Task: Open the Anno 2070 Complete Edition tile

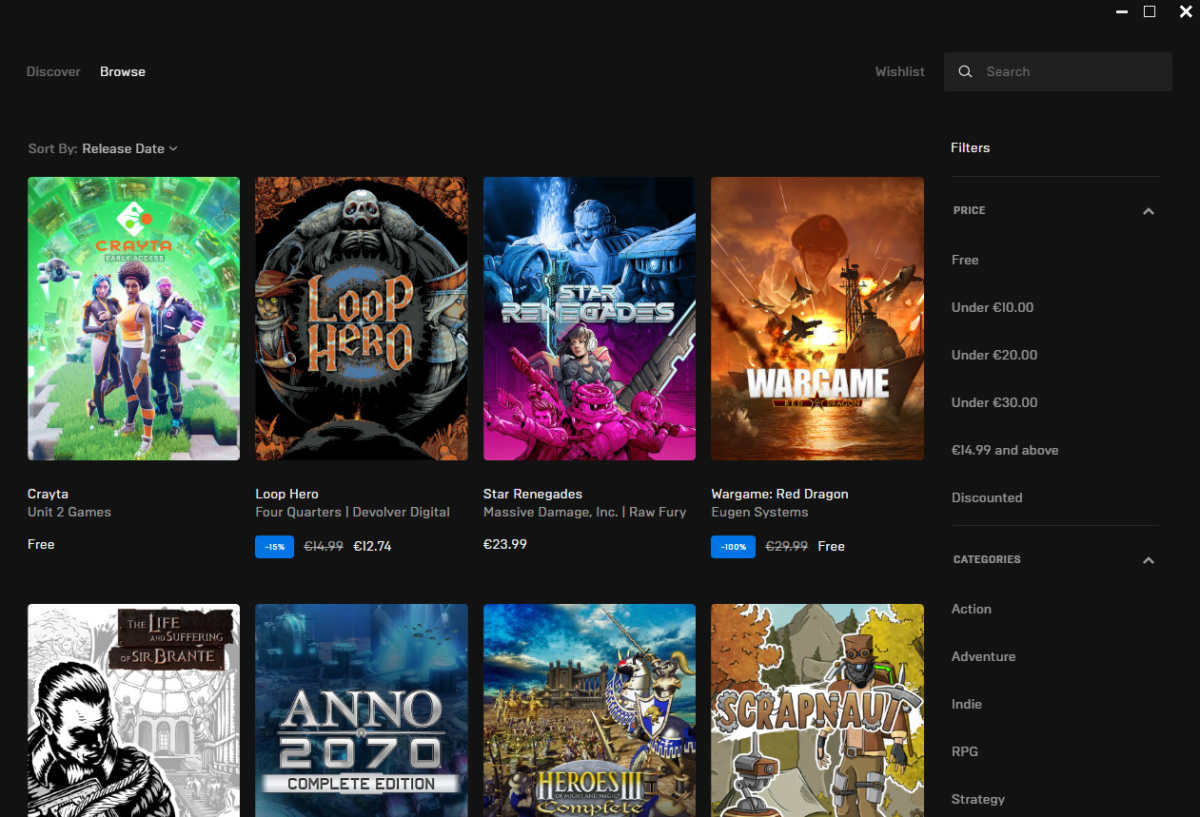Action: [x=361, y=710]
